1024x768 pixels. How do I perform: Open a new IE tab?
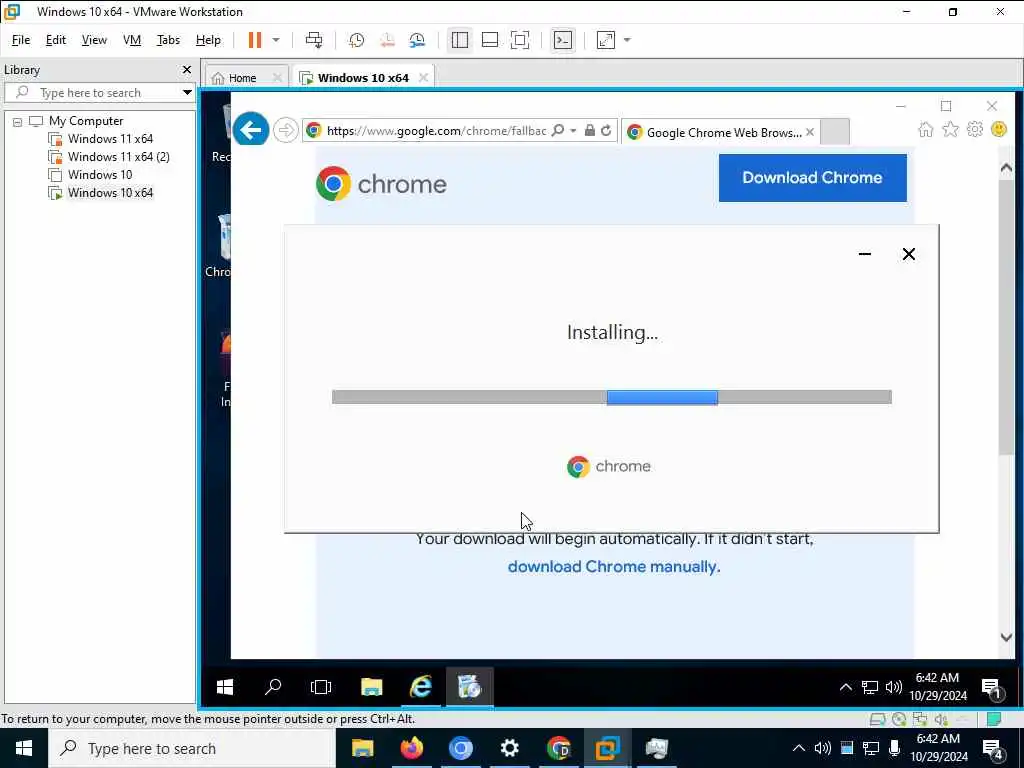coord(835,132)
